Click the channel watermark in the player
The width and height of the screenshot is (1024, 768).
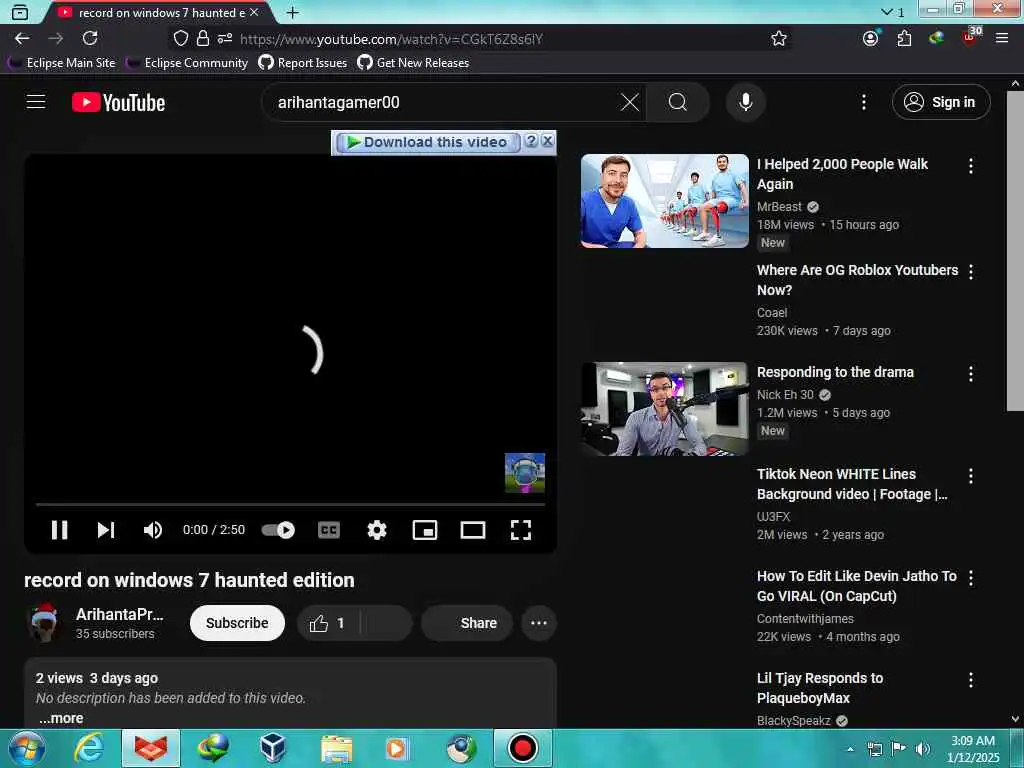pyautogui.click(x=524, y=473)
